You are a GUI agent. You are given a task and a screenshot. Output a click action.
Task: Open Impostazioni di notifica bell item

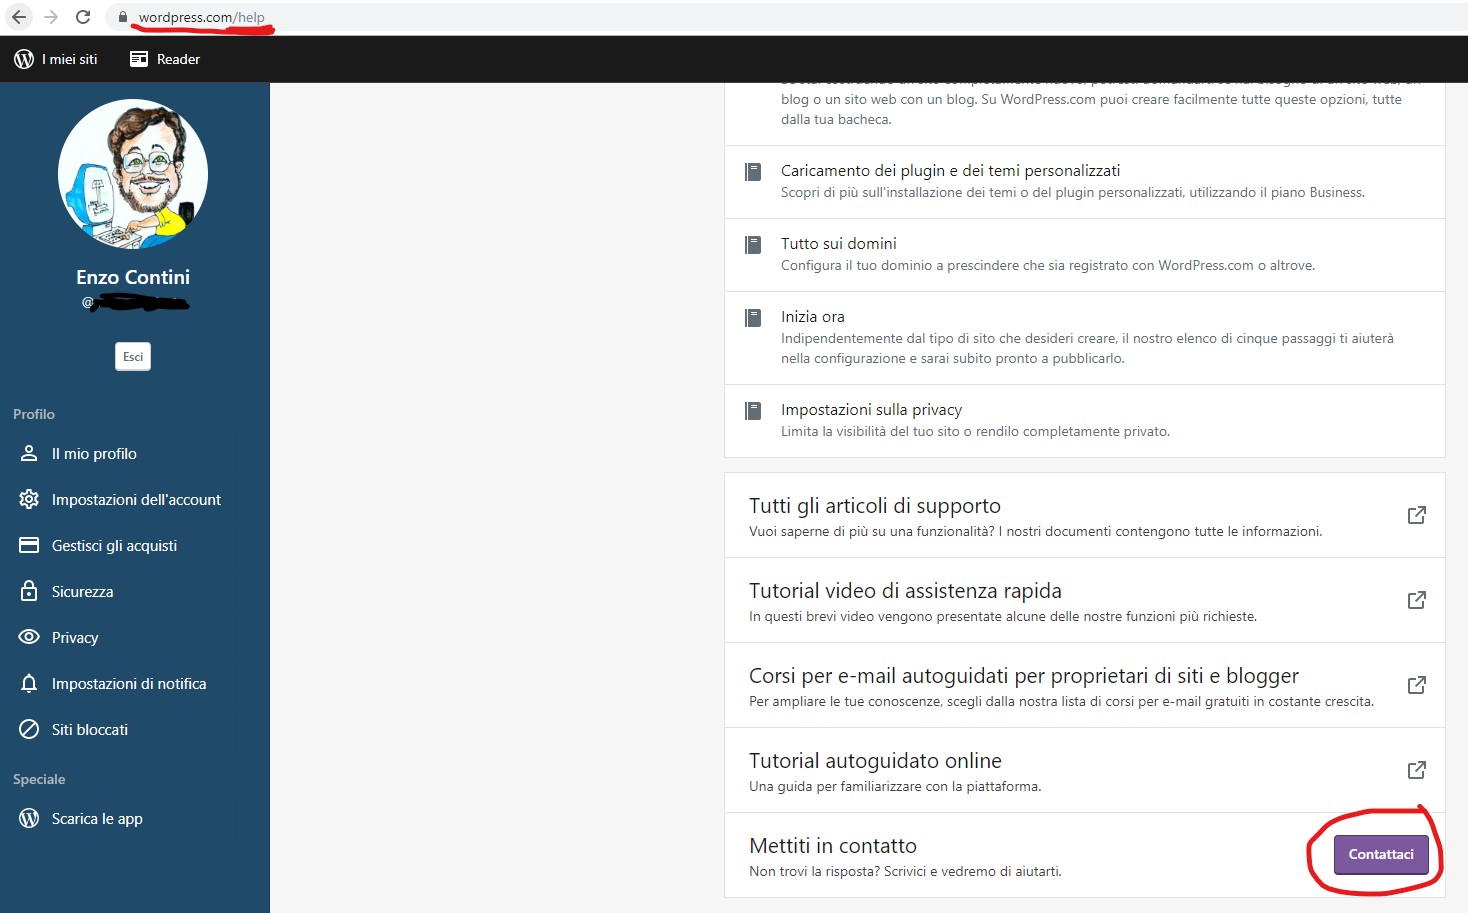(x=128, y=684)
